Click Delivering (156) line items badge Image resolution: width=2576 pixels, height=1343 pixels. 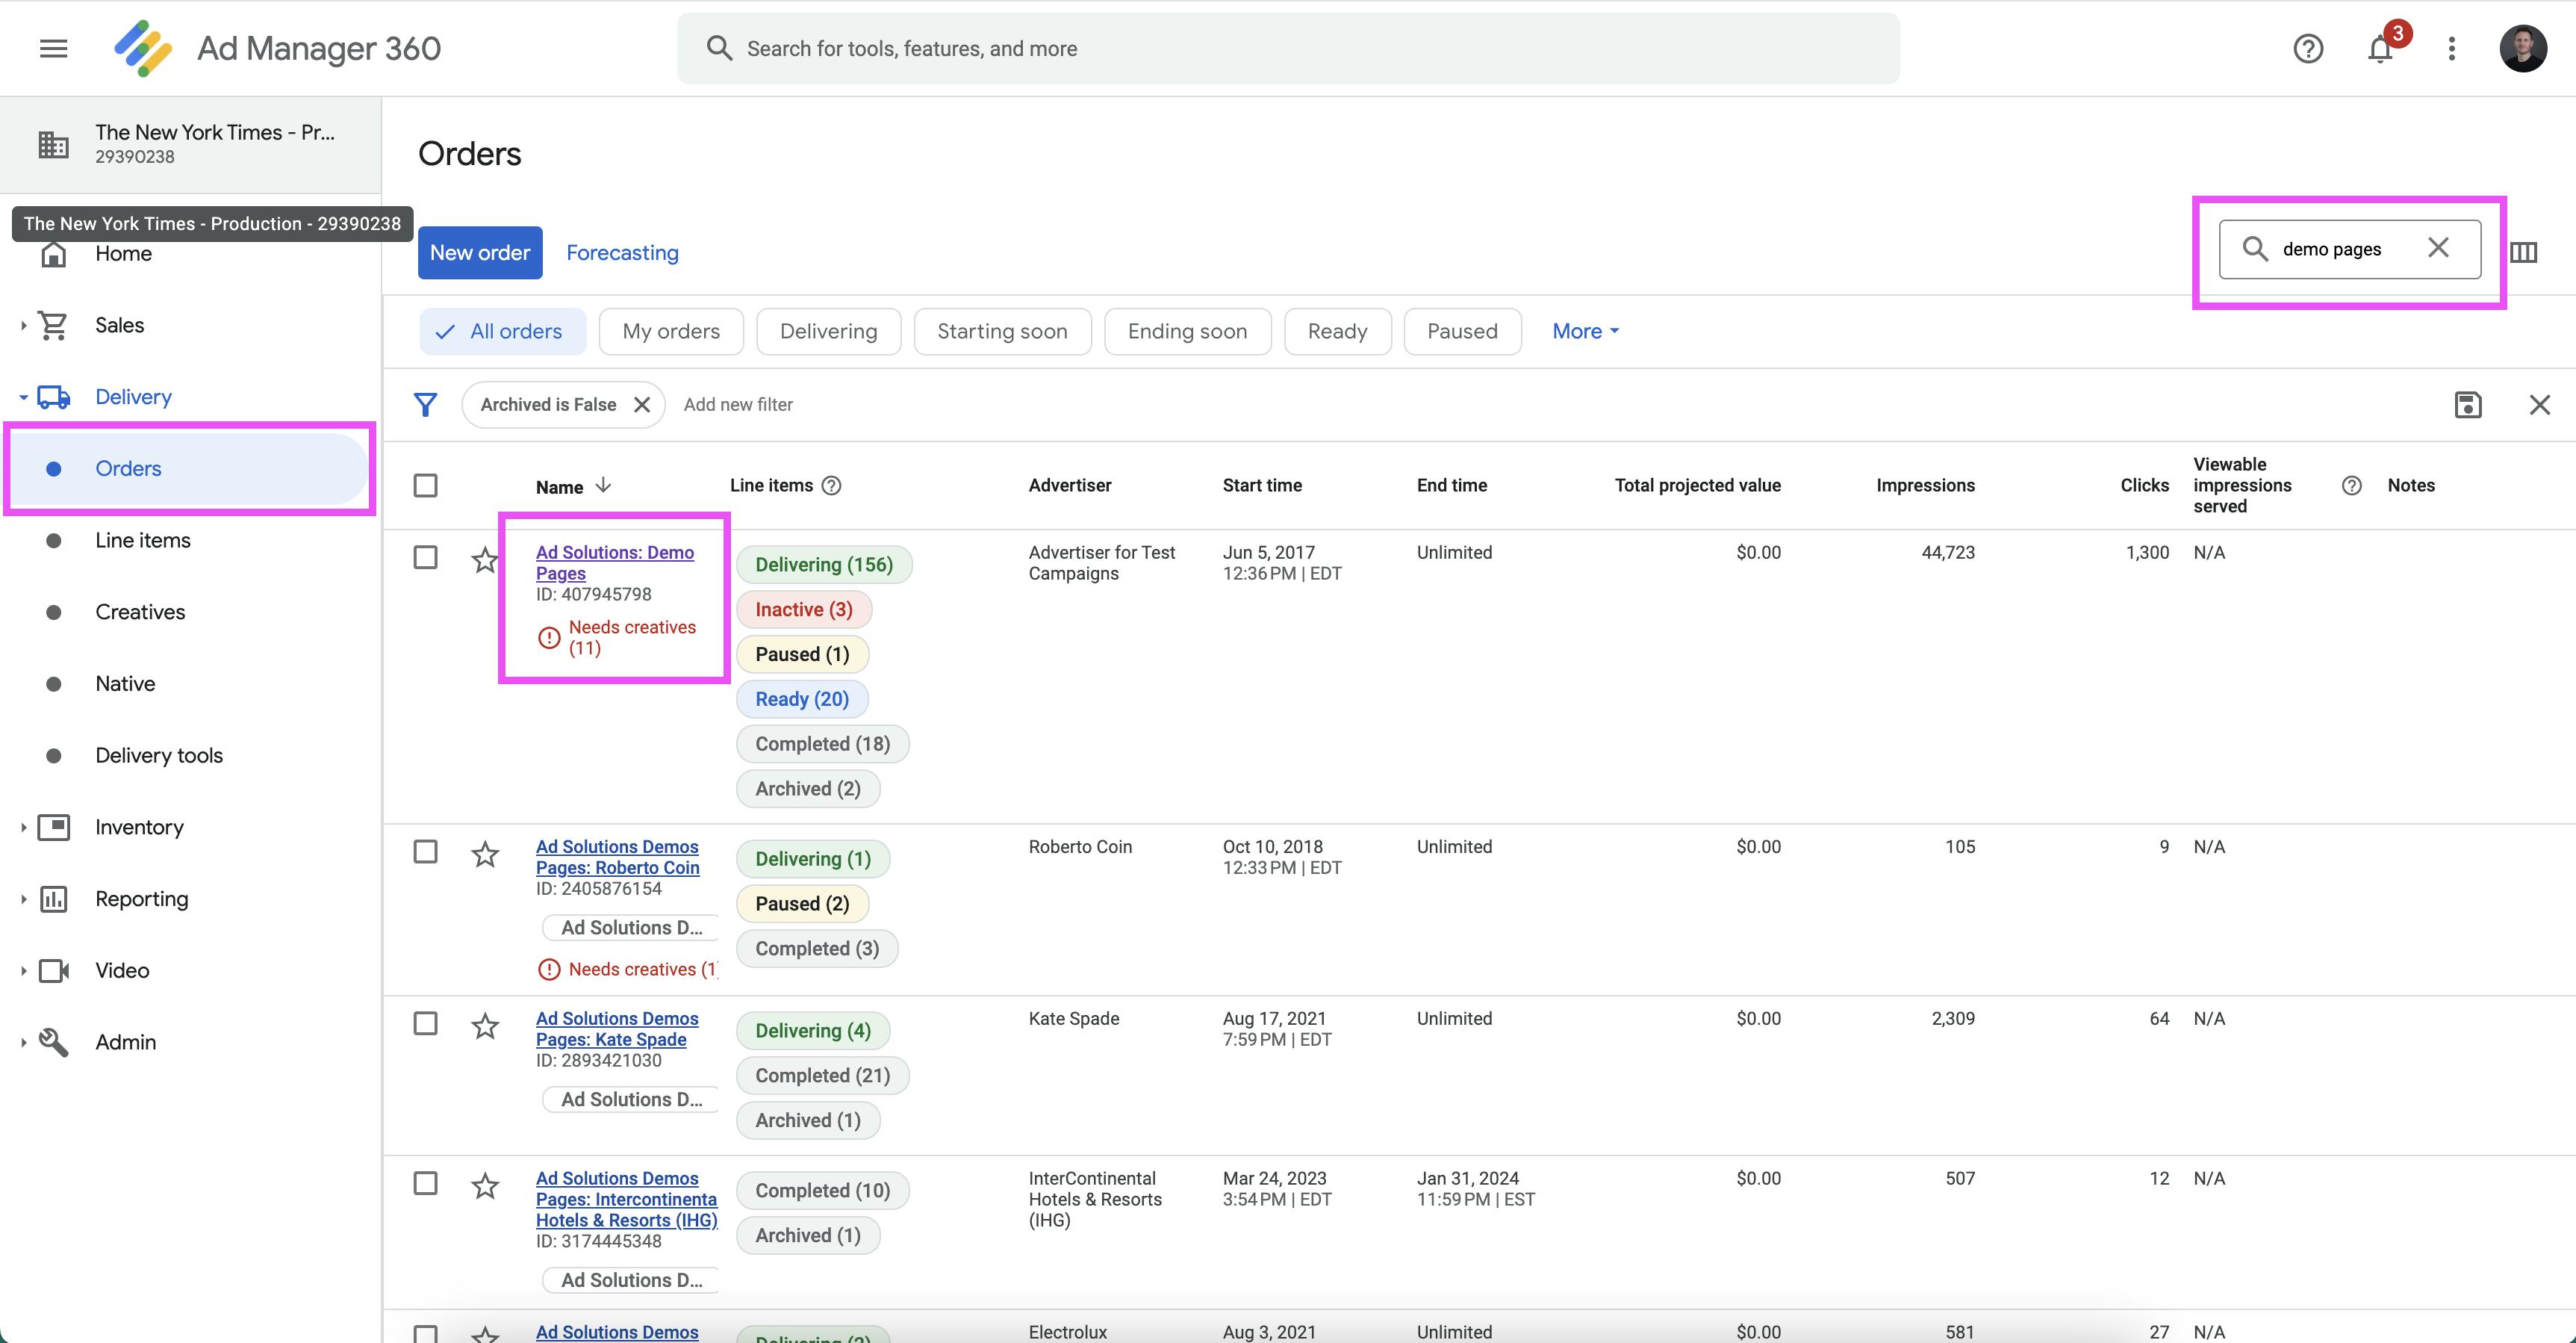click(x=824, y=564)
